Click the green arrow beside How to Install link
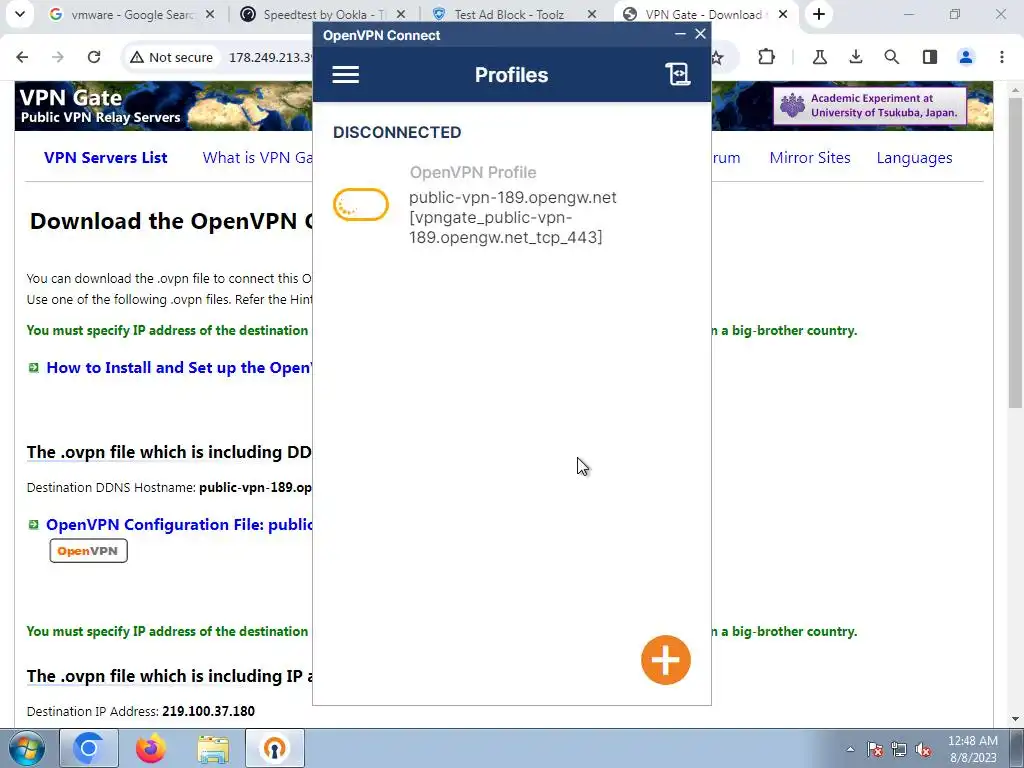Screen dimensions: 1024x768 34,368
